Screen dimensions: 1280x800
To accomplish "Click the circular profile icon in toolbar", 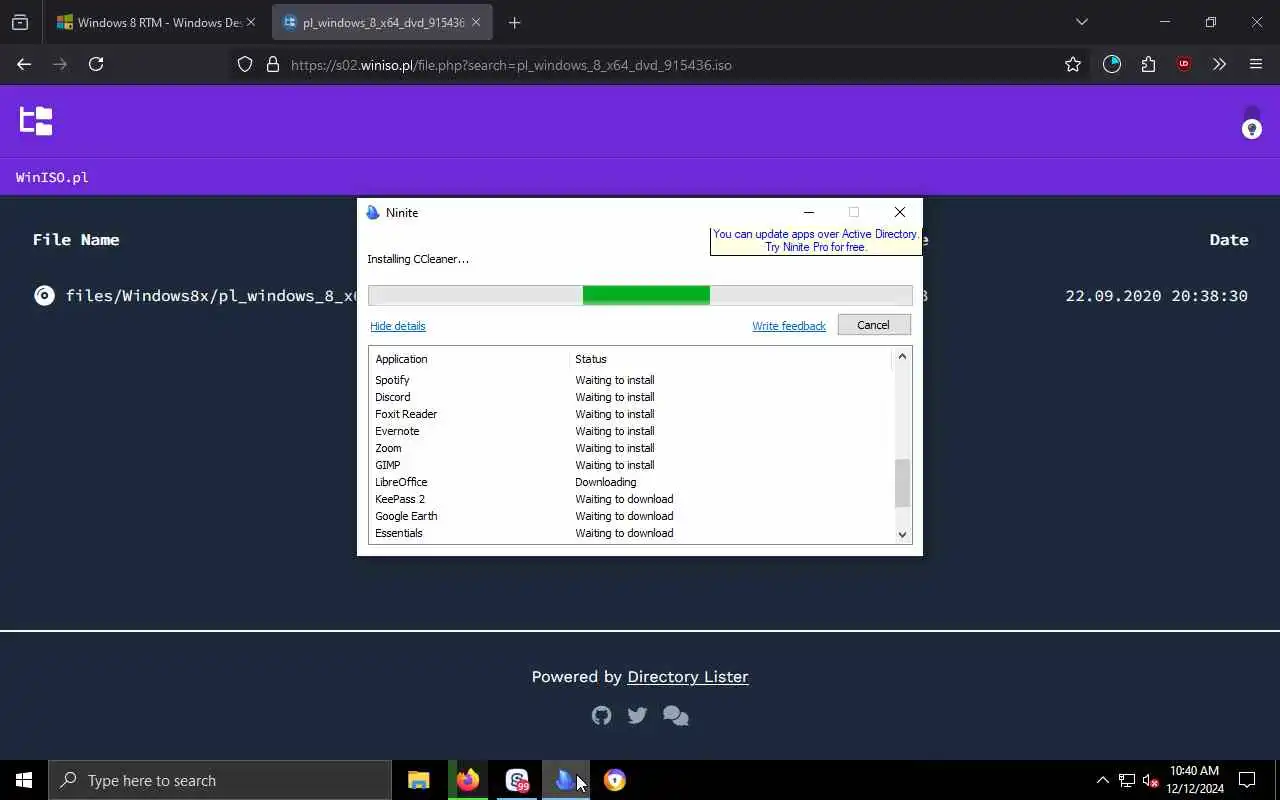I will (1112, 64).
